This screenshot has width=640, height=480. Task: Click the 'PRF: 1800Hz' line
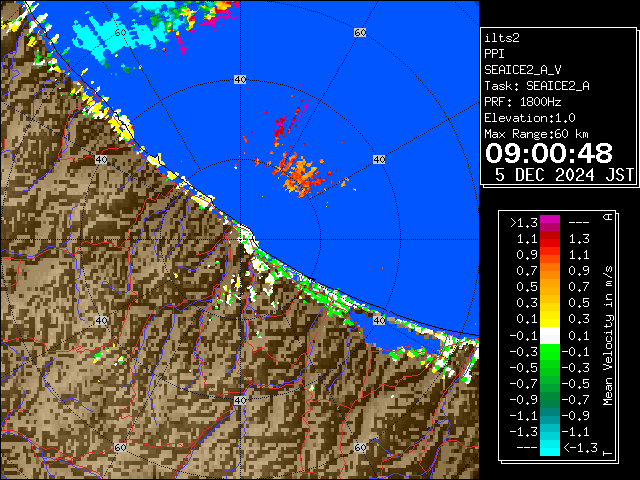523,102
